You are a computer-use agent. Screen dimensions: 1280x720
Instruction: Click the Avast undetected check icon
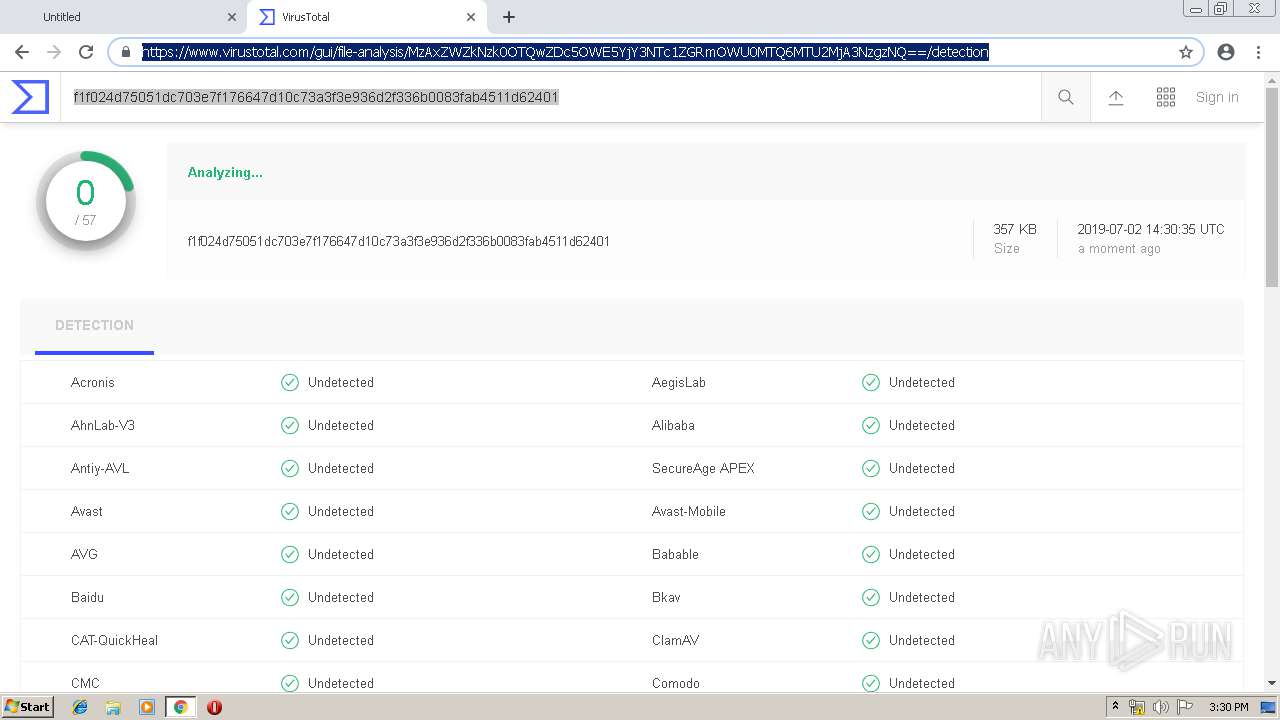290,511
